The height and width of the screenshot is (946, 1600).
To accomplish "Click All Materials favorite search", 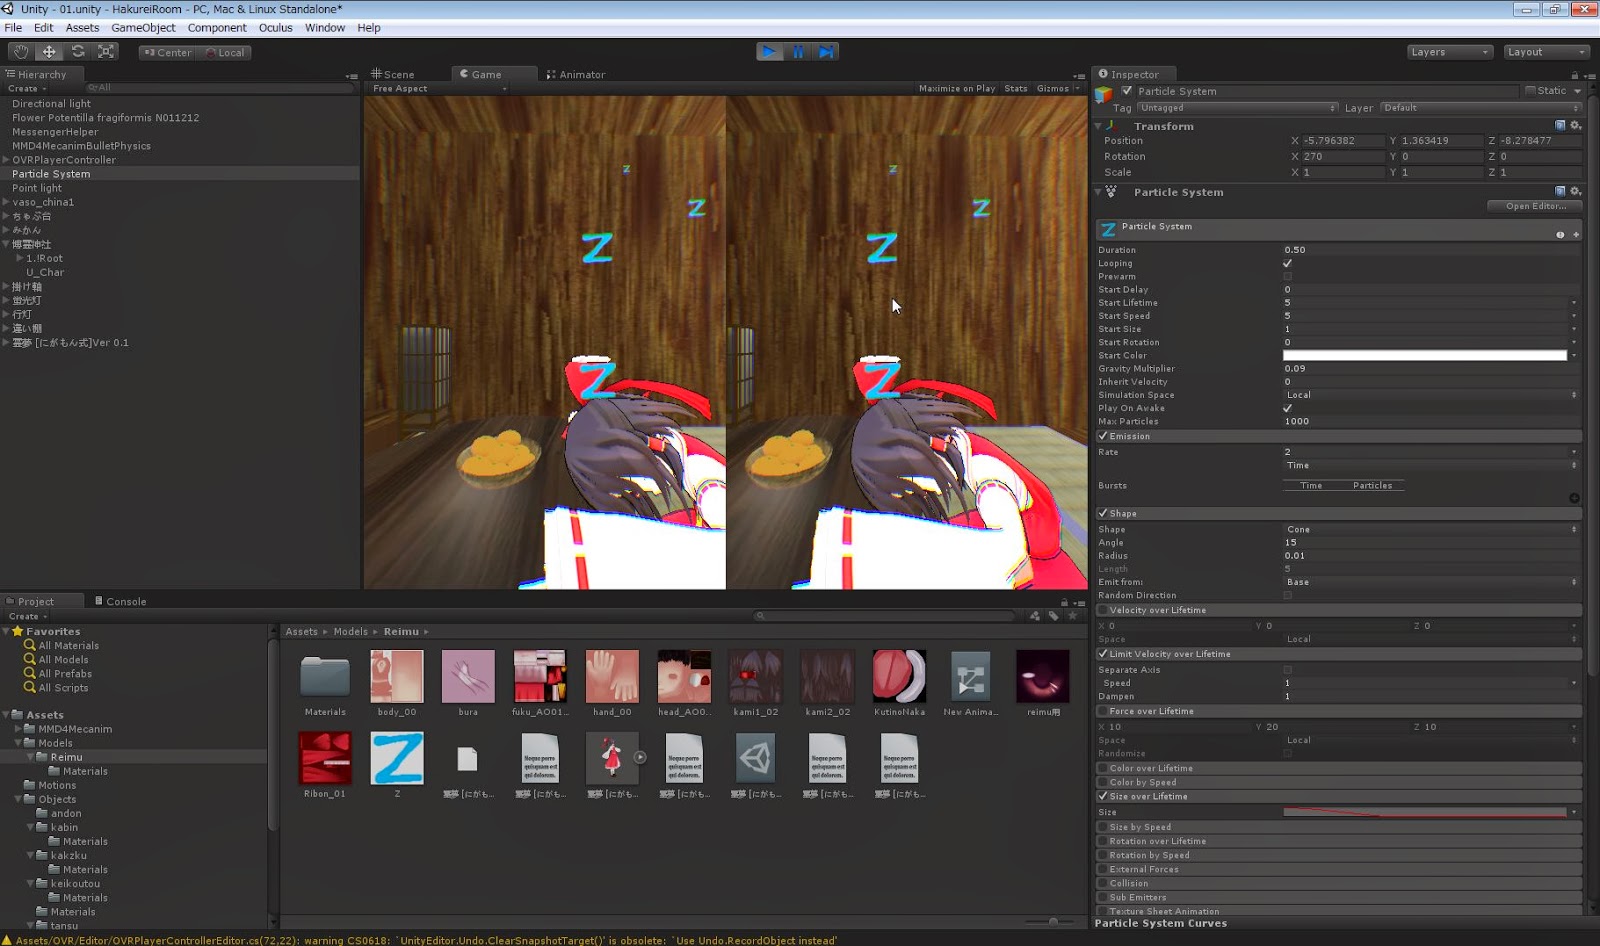I will pos(68,646).
